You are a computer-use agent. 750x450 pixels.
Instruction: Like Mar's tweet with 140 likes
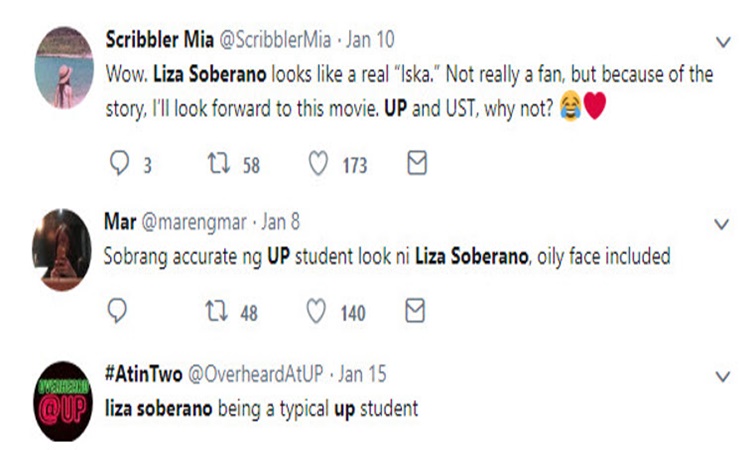tap(317, 312)
